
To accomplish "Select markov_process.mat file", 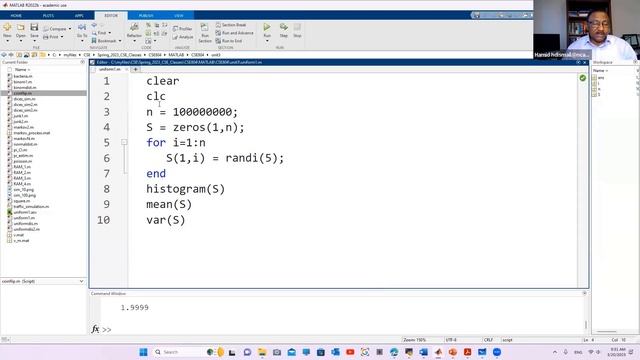I will click(31, 133).
